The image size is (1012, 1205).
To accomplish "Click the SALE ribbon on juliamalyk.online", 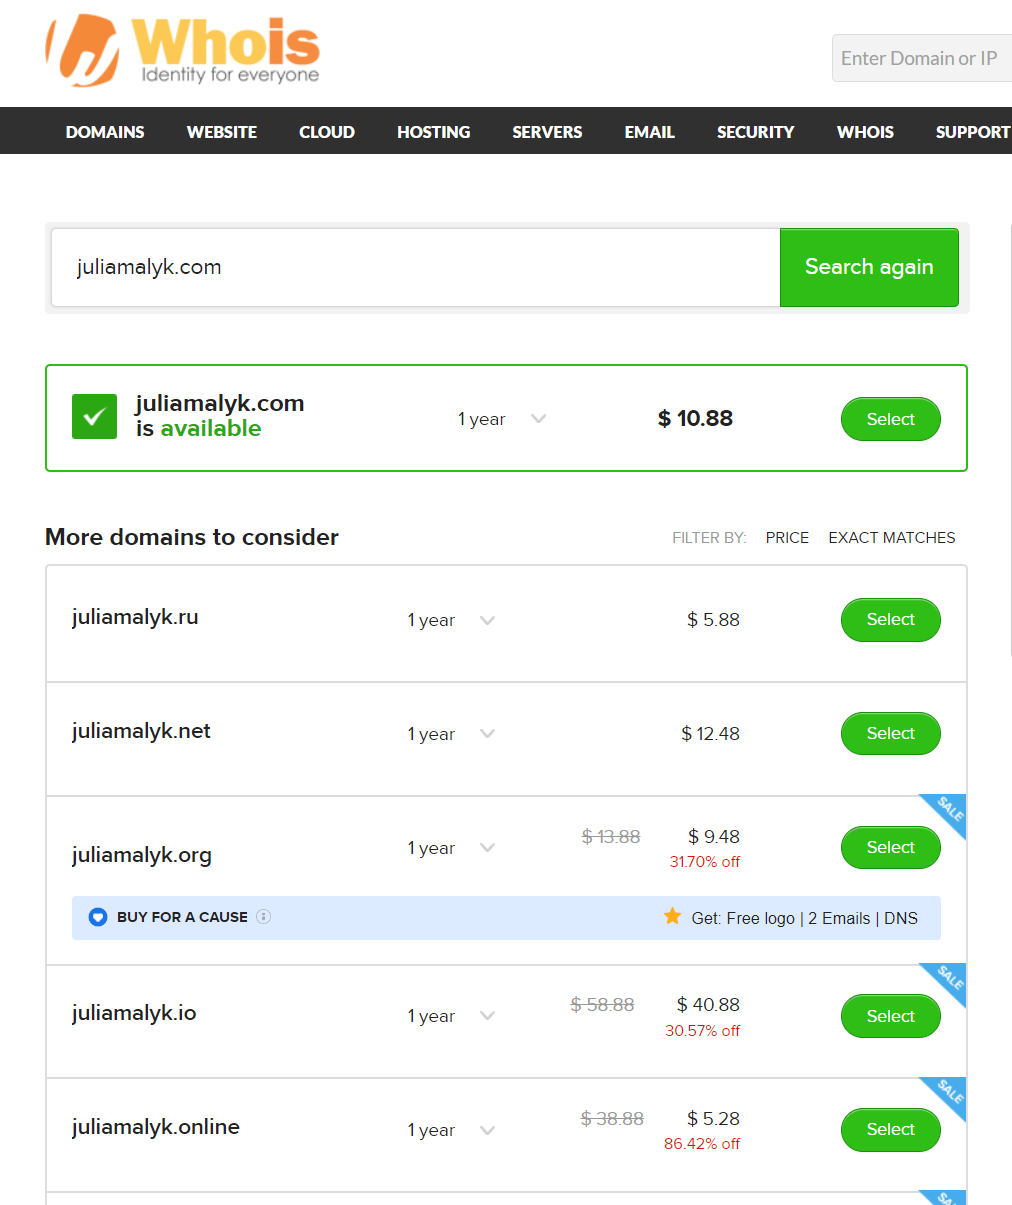I will coord(947,1095).
